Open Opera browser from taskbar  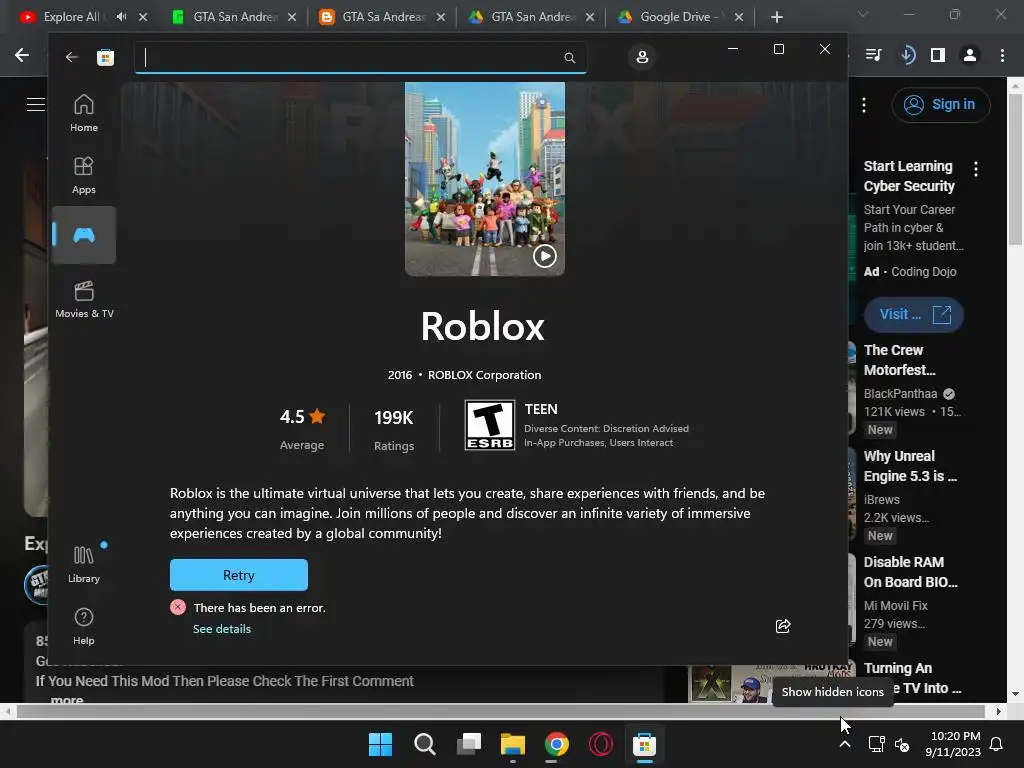pos(601,744)
